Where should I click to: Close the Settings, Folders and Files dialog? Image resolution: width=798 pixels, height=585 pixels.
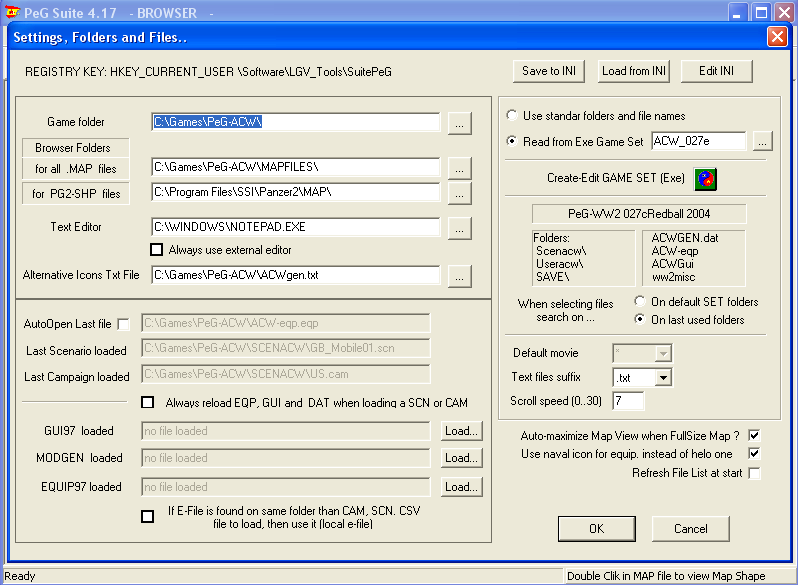(777, 37)
